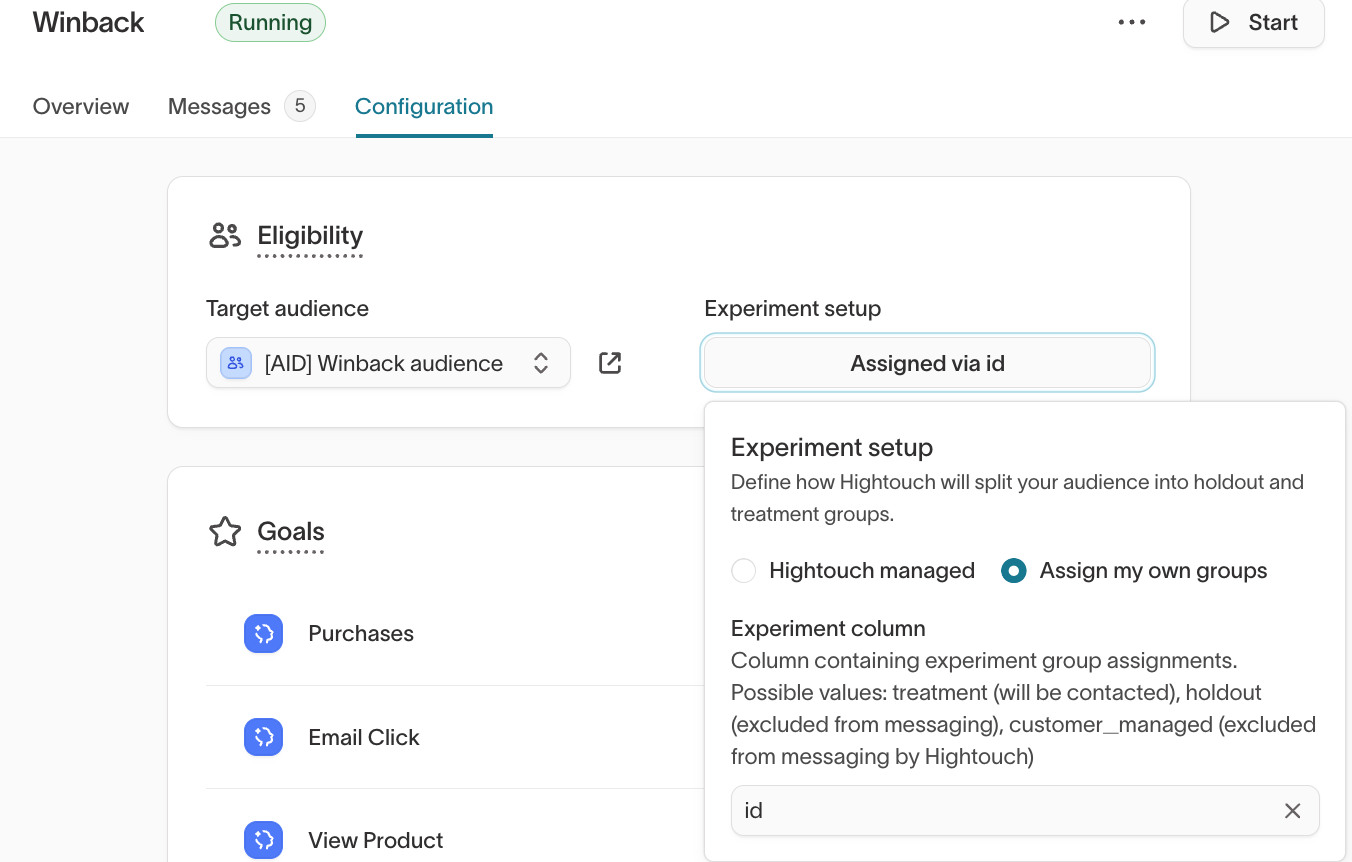The width and height of the screenshot is (1352, 862).
Task: Open the Target audience dropdown
Action: pyautogui.click(x=388, y=363)
